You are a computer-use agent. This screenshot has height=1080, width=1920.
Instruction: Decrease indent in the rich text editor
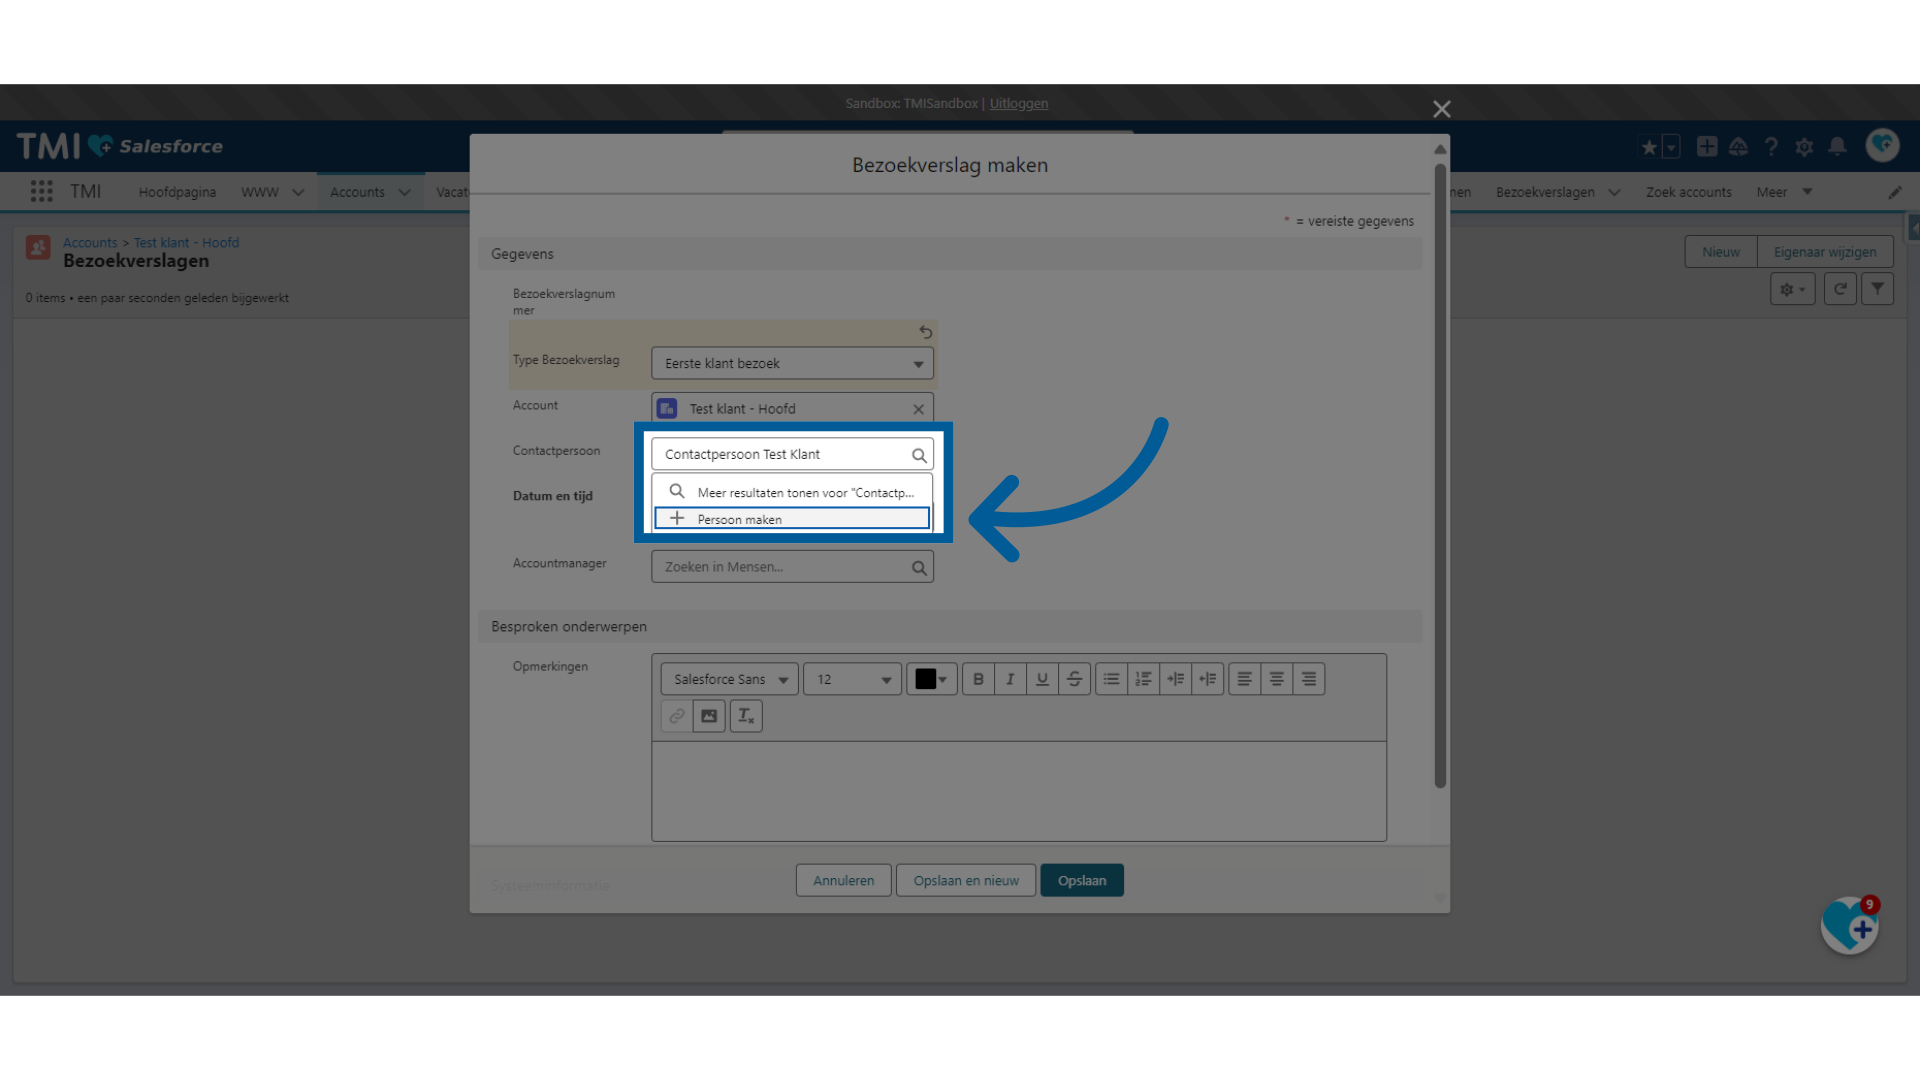[1208, 679]
